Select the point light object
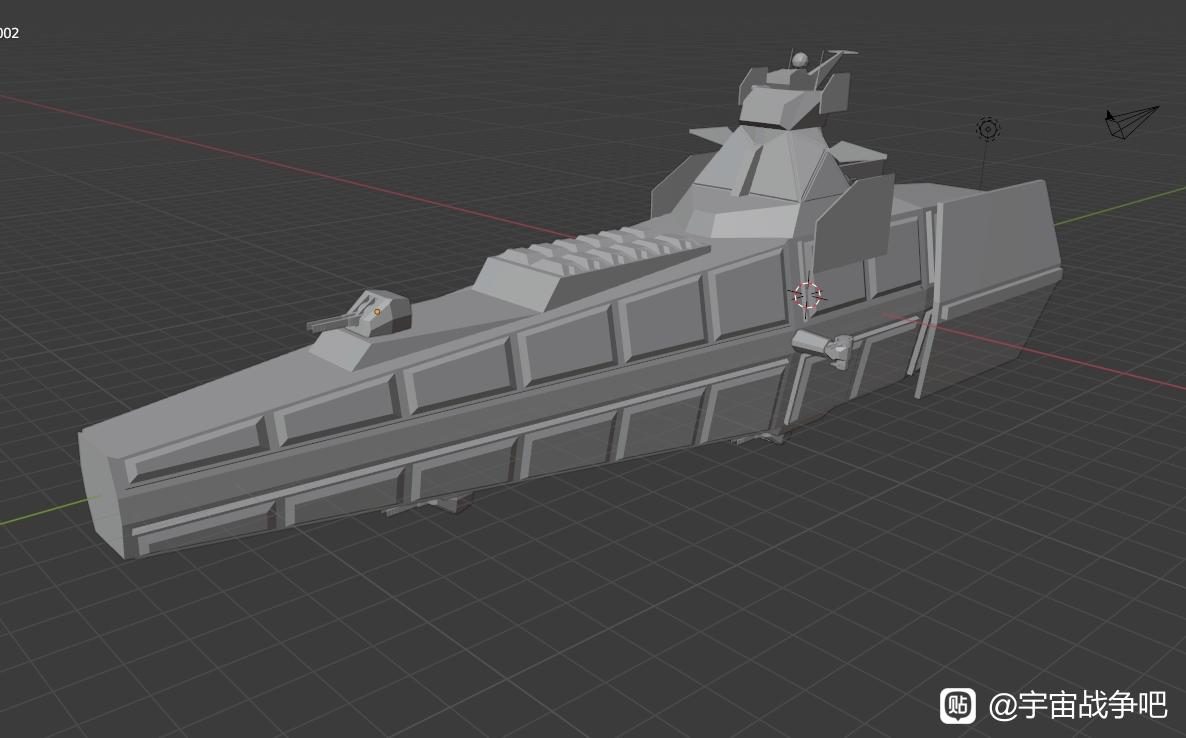 pos(988,129)
